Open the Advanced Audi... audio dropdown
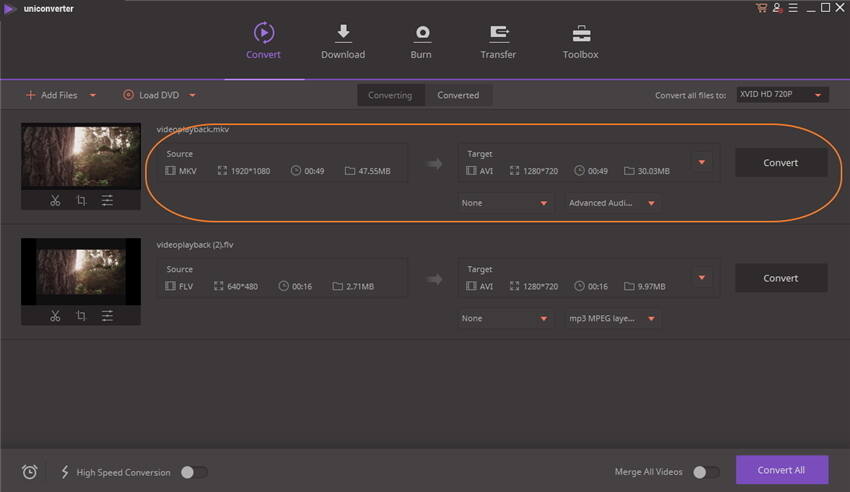 [x=613, y=203]
